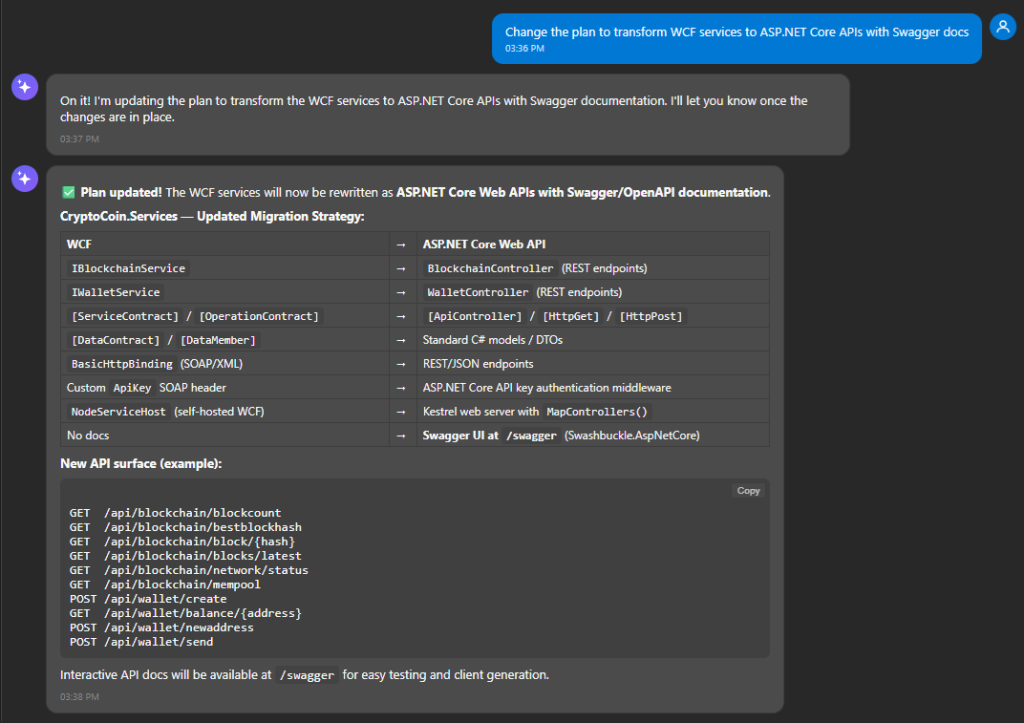Click the [HttpPost] code label

tap(651, 316)
